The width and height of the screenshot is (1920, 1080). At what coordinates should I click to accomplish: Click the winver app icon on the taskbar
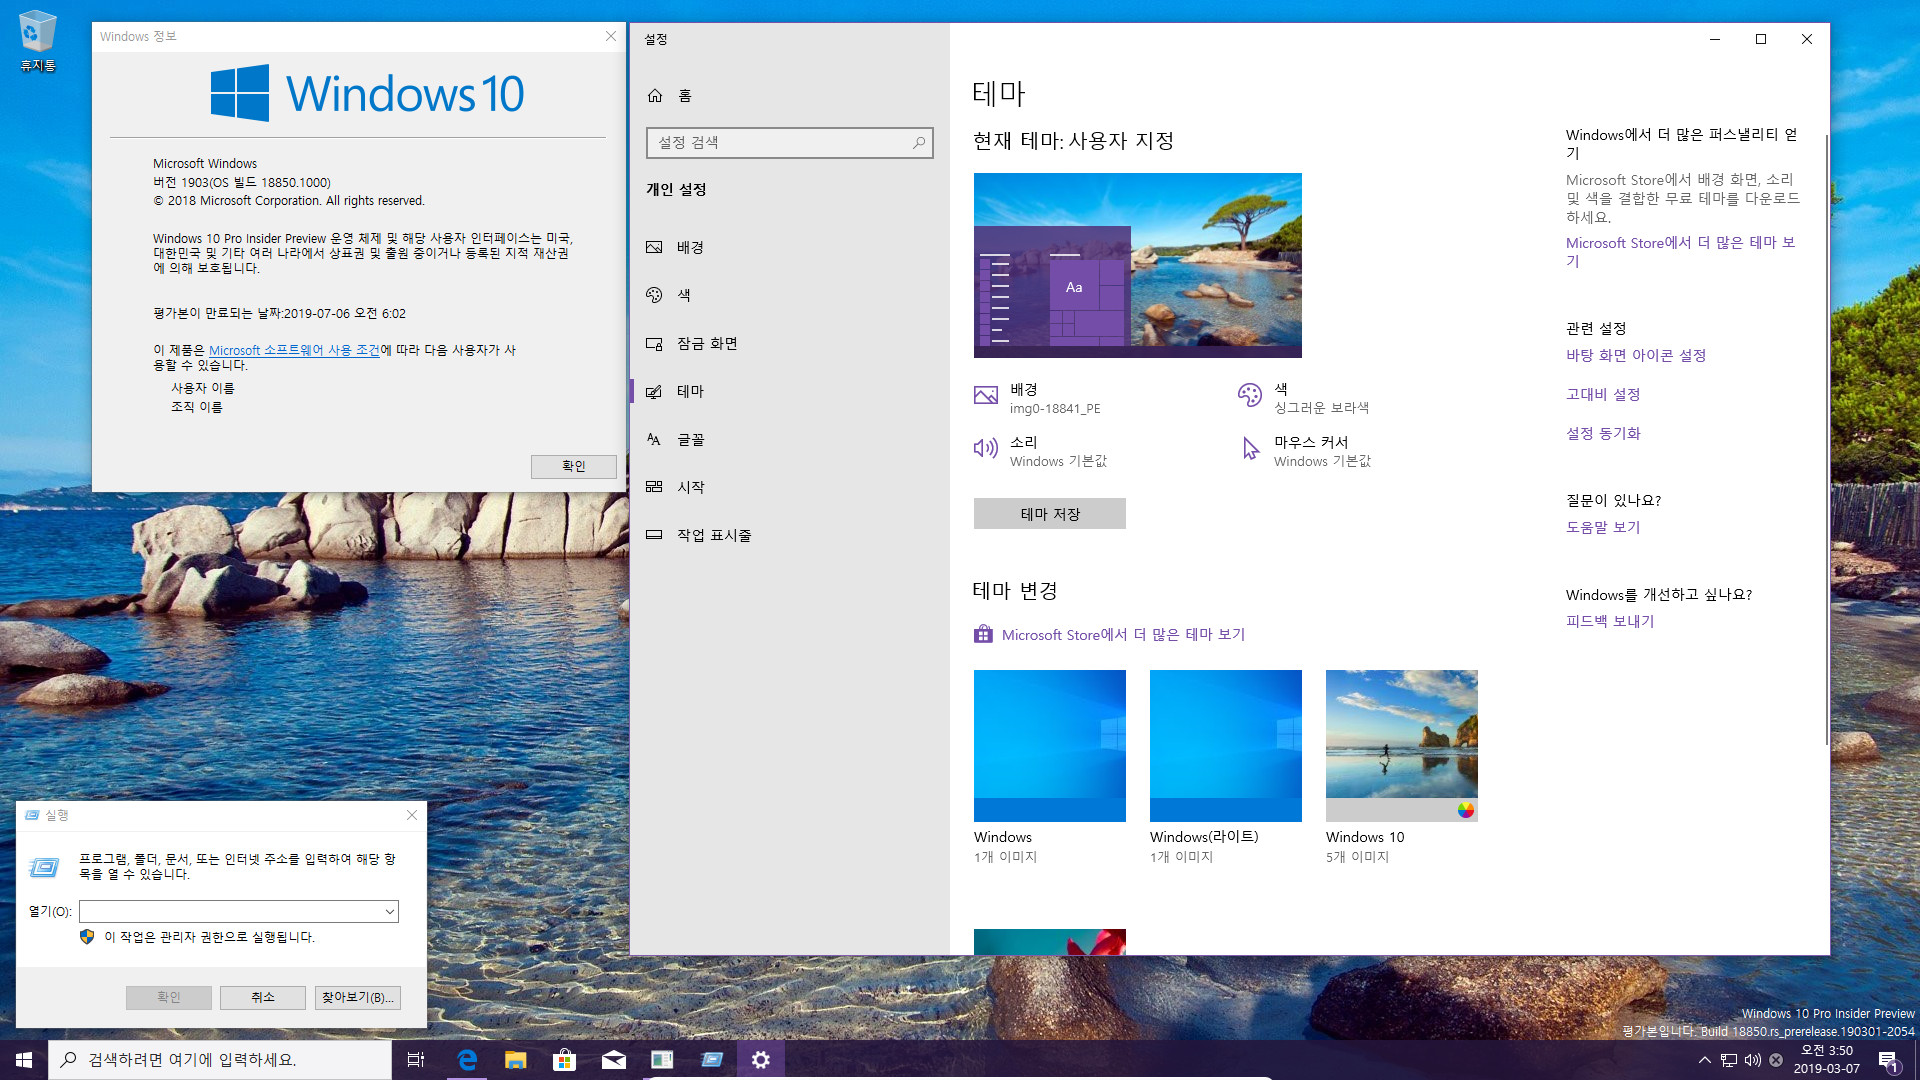tap(662, 1060)
